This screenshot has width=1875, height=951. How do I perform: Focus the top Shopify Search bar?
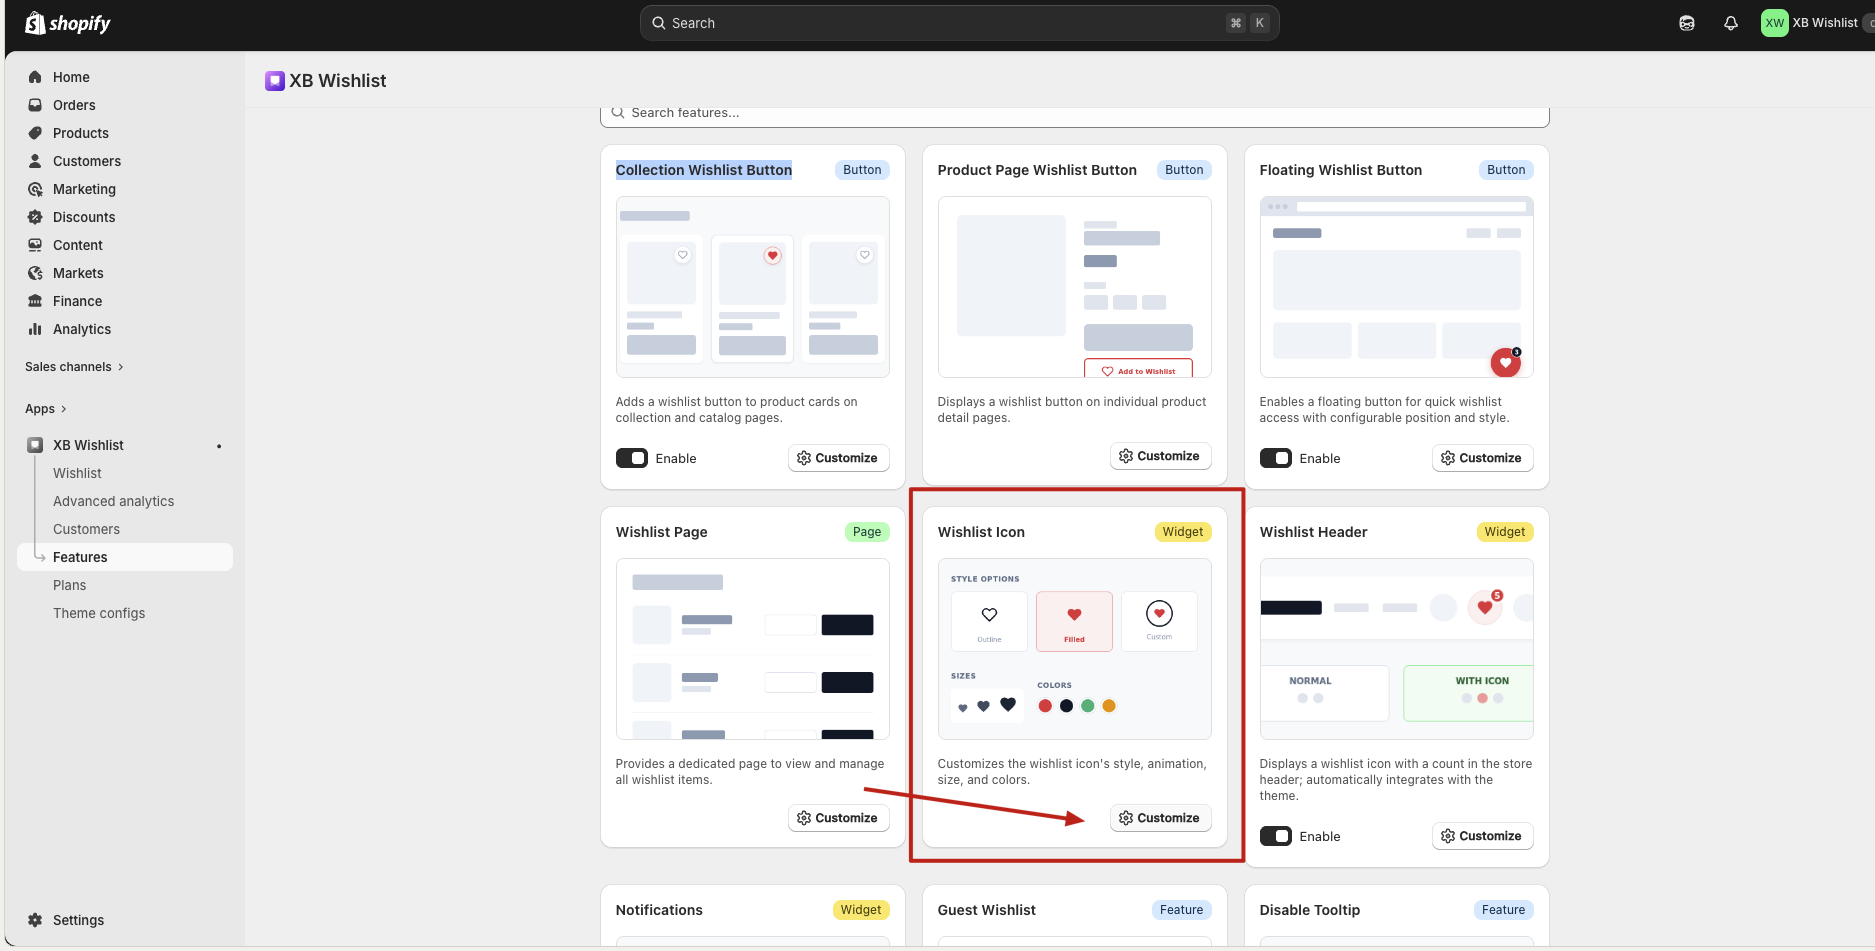[x=959, y=23]
